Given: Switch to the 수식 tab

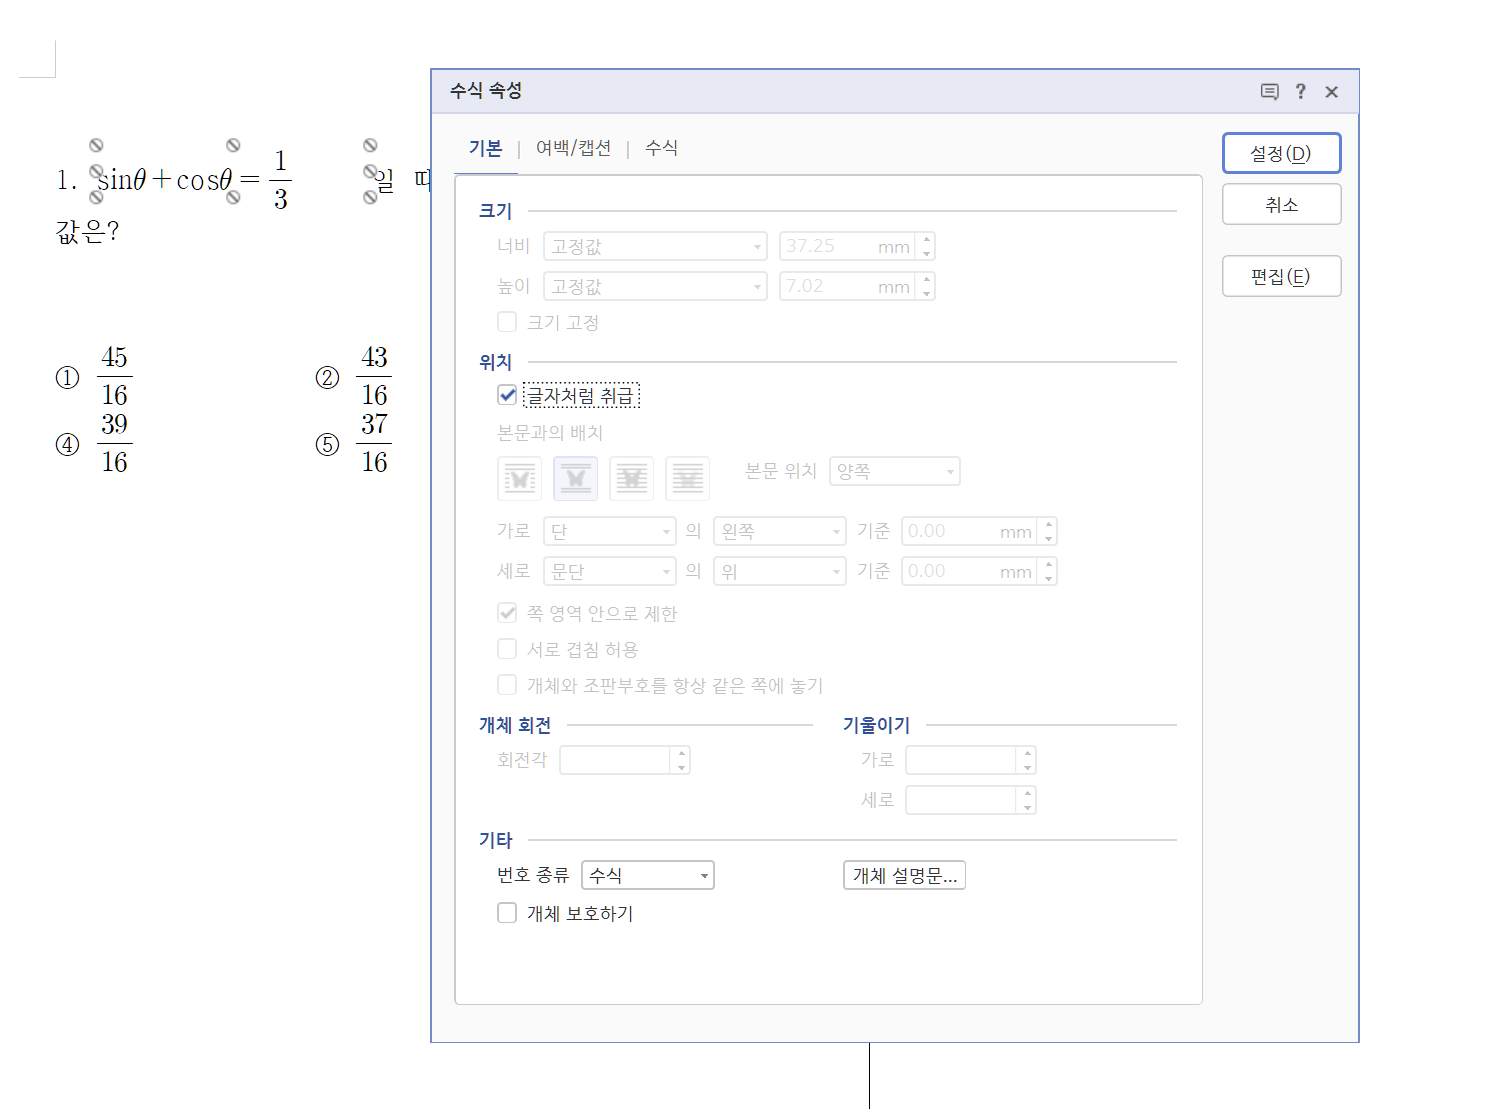Looking at the screenshot, I should click(661, 147).
